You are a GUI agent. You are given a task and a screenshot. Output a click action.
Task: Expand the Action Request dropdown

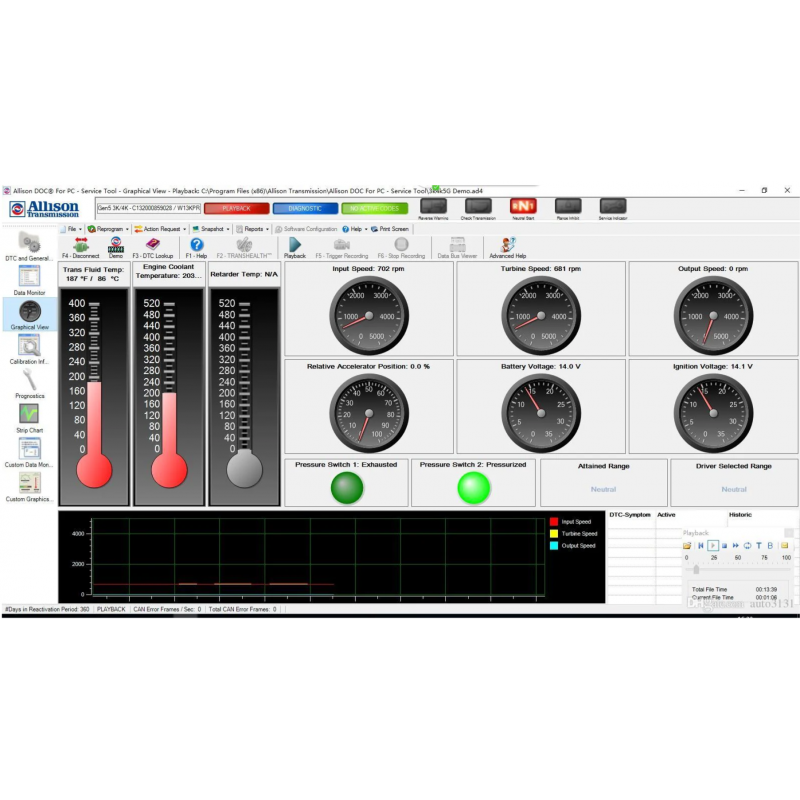click(x=161, y=229)
